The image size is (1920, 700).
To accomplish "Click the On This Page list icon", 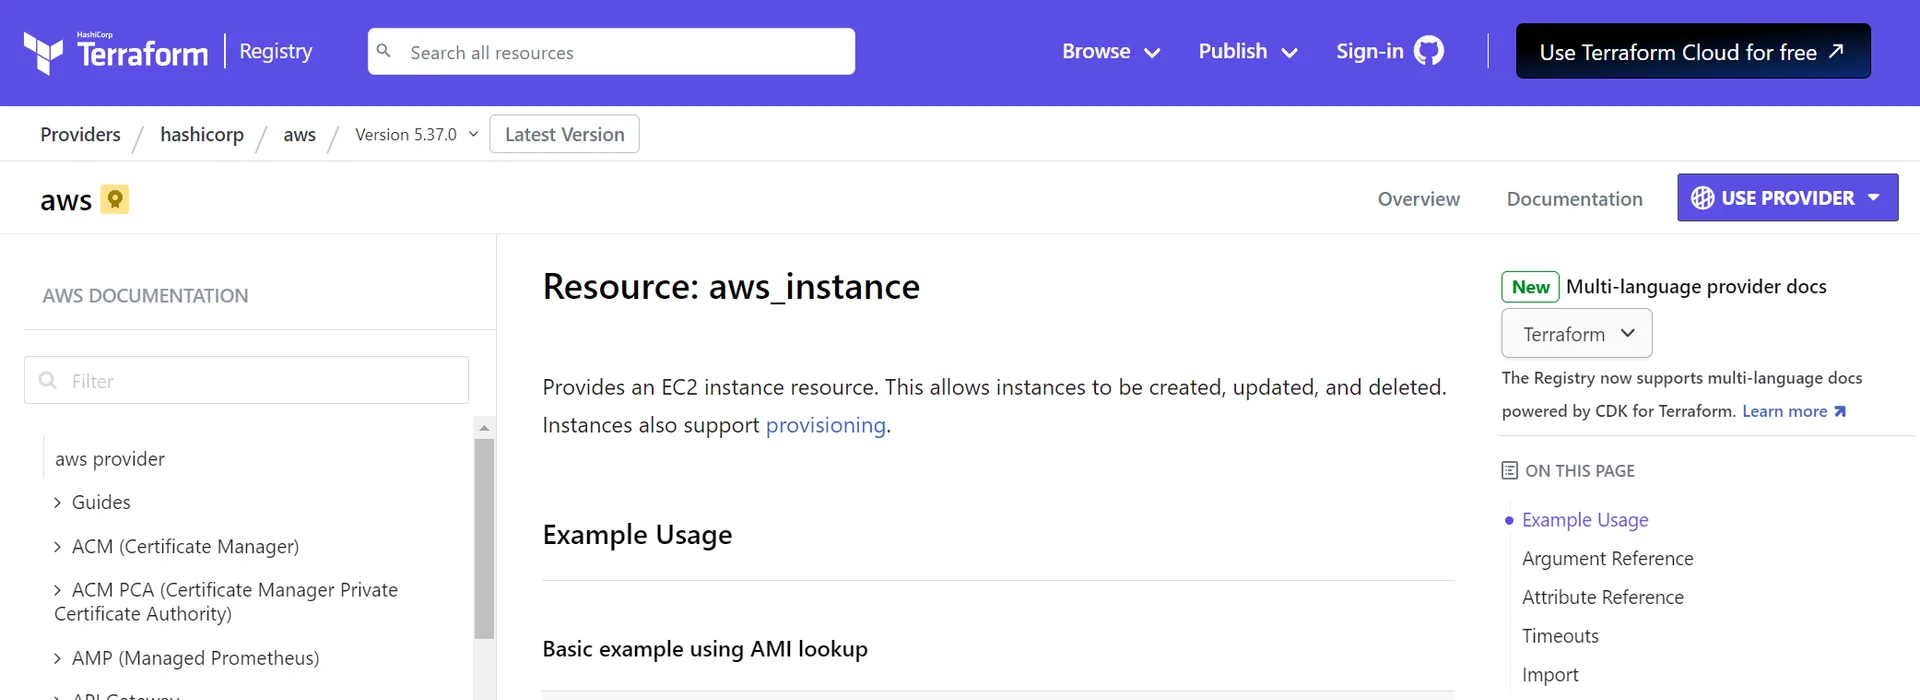I will coord(1510,470).
